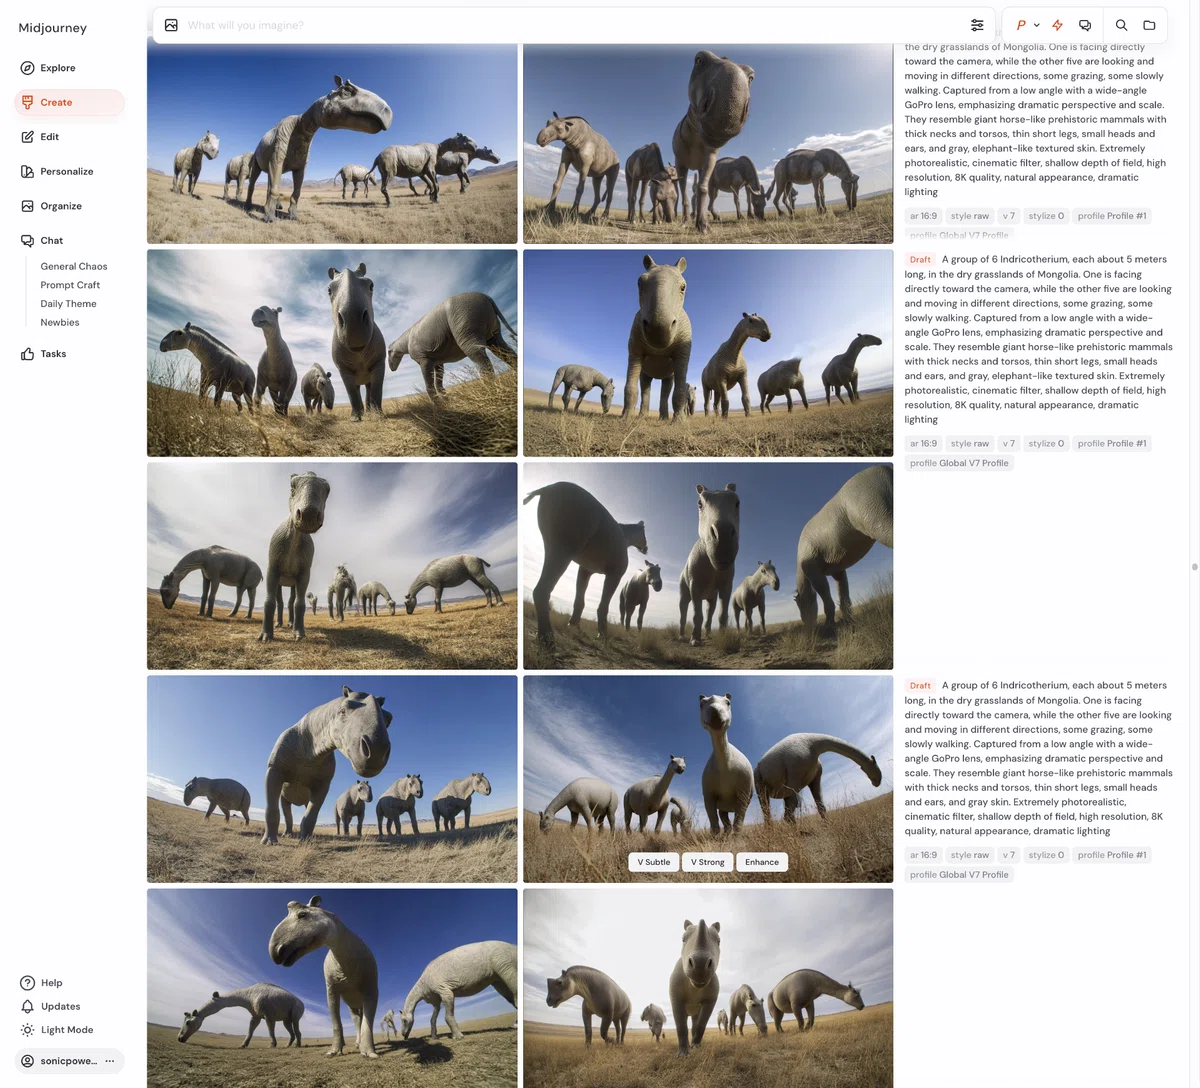Open the Newbies chat room
This screenshot has width=1200, height=1088.
click(x=60, y=322)
